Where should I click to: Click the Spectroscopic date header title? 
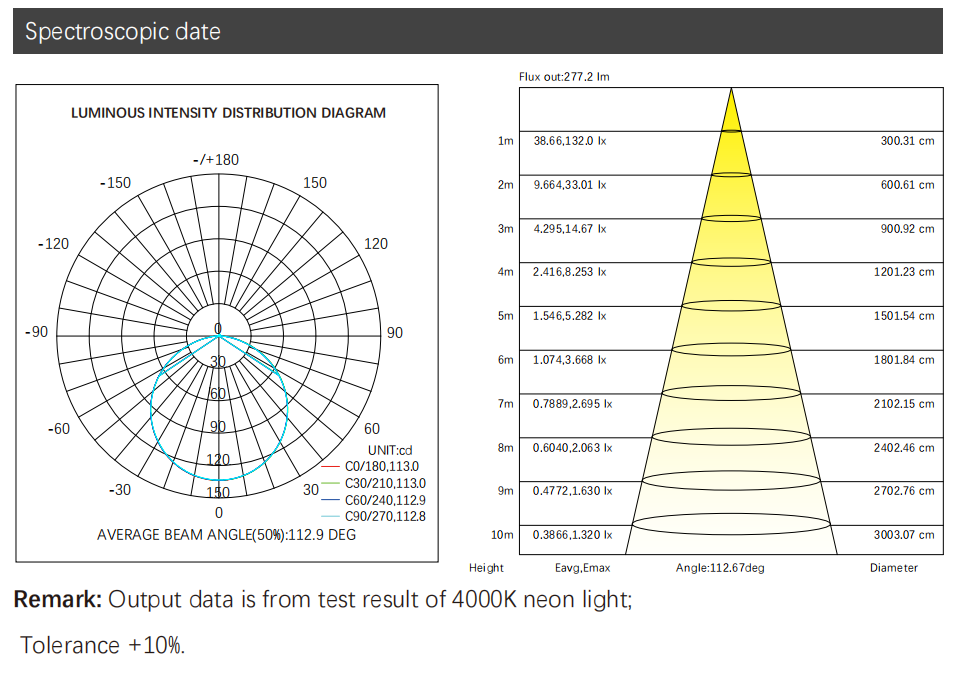[122, 31]
